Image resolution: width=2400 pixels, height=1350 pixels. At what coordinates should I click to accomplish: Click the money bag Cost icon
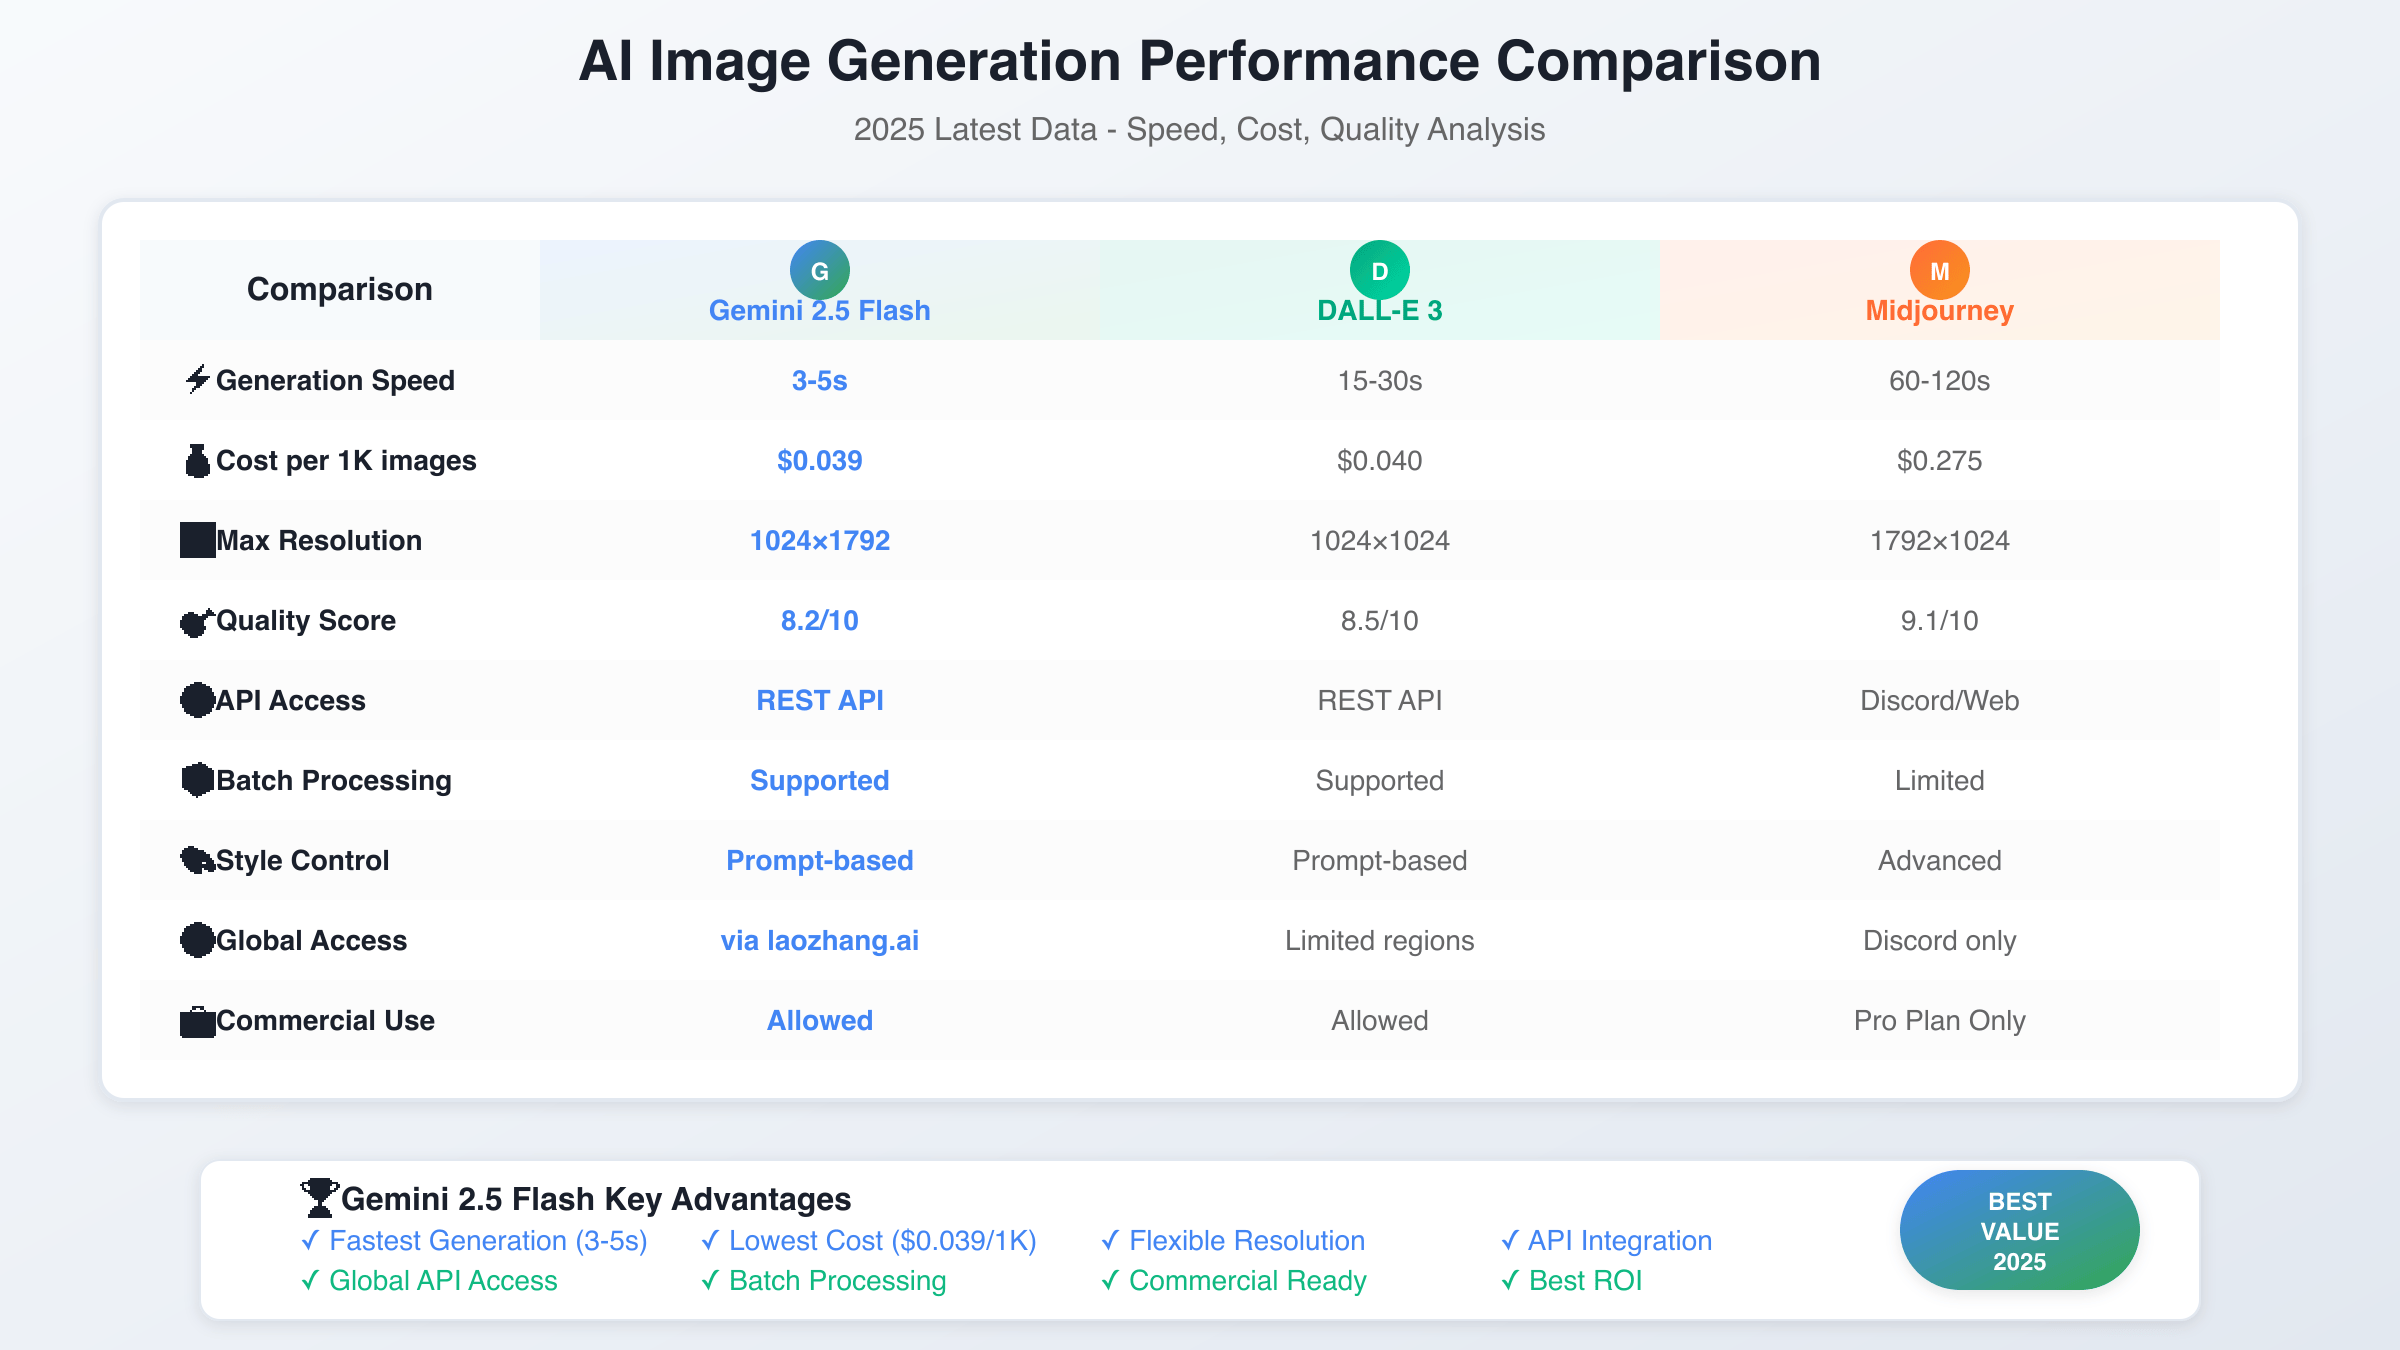197,461
